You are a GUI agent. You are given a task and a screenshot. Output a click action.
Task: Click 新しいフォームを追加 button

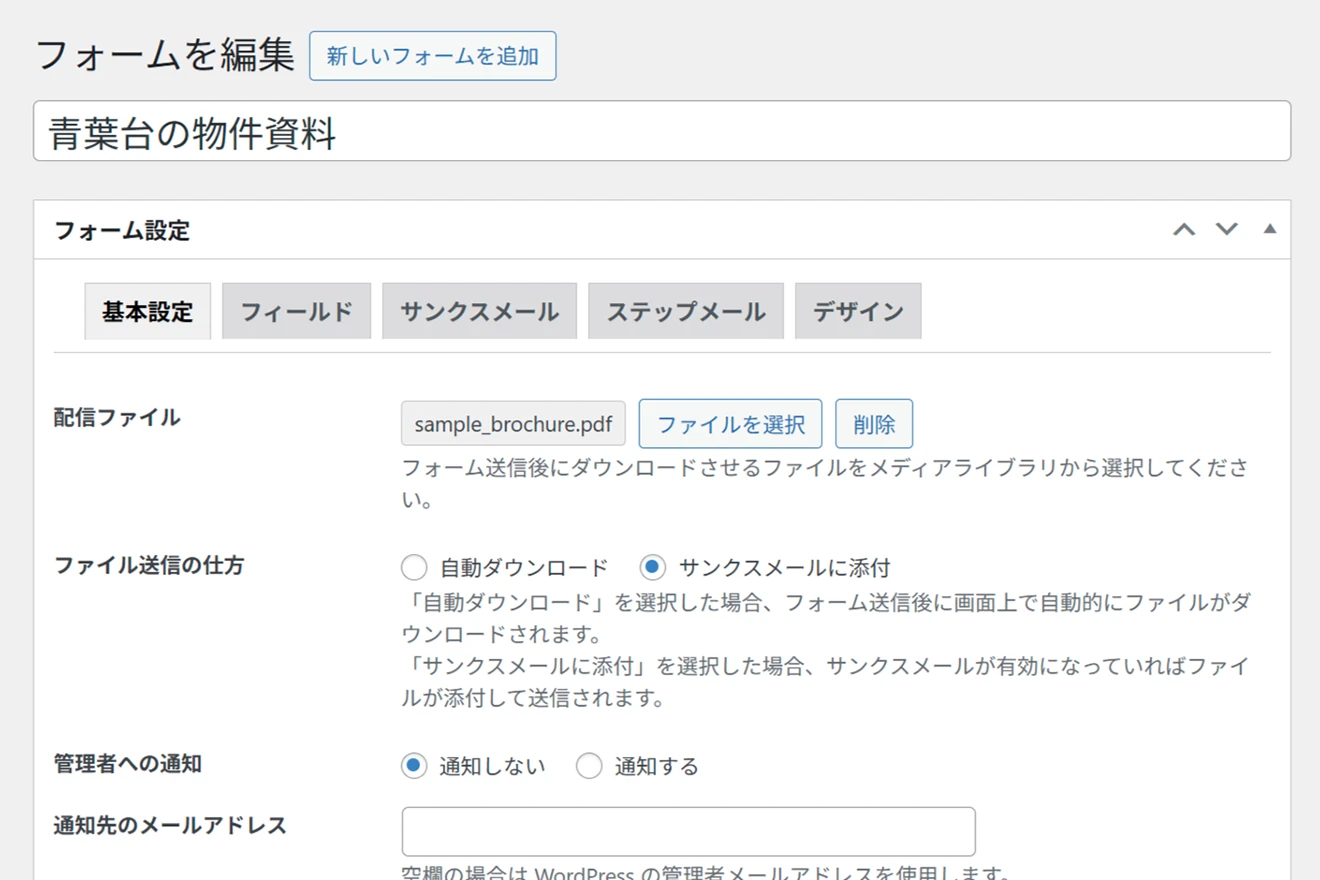point(432,56)
